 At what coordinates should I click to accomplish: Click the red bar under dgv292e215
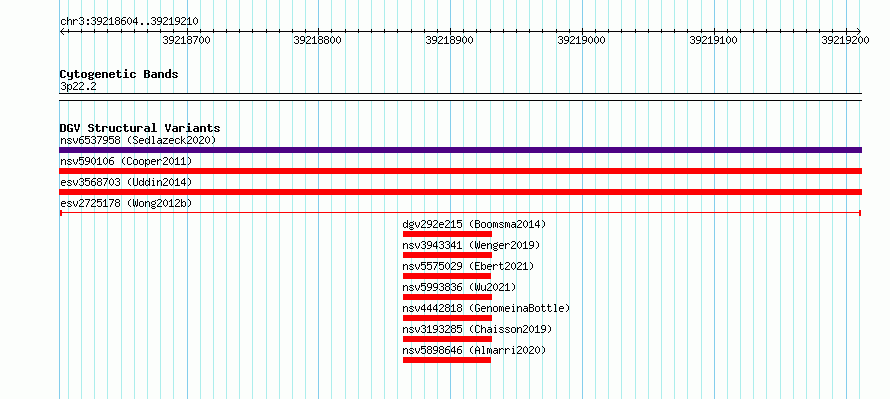pos(447,234)
